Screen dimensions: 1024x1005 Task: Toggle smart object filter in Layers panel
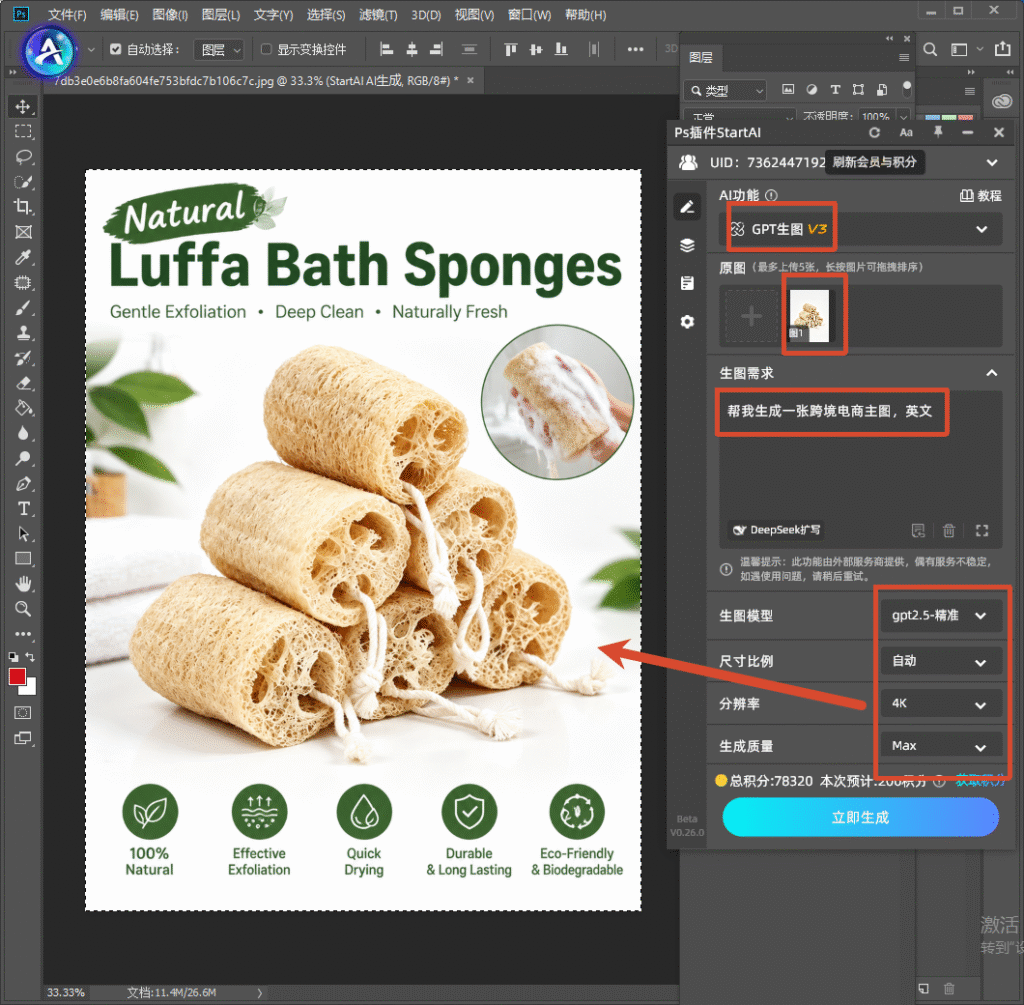[x=882, y=89]
